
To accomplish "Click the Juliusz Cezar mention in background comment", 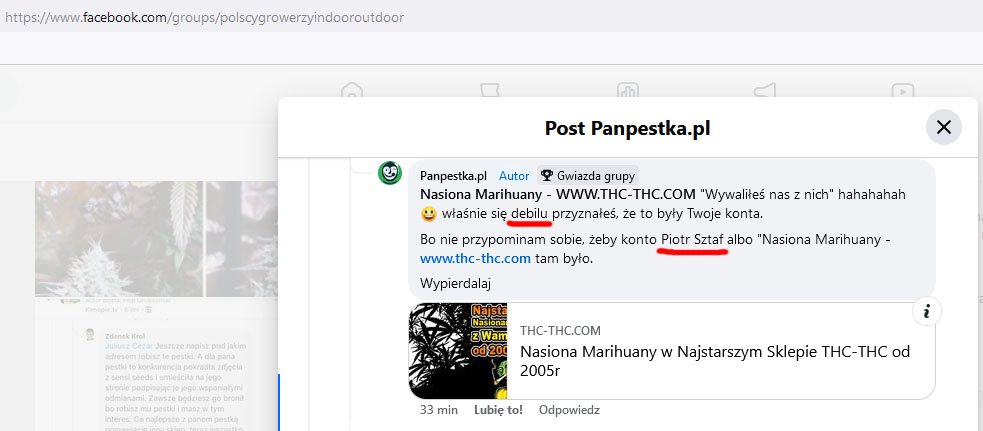I will [x=129, y=346].
